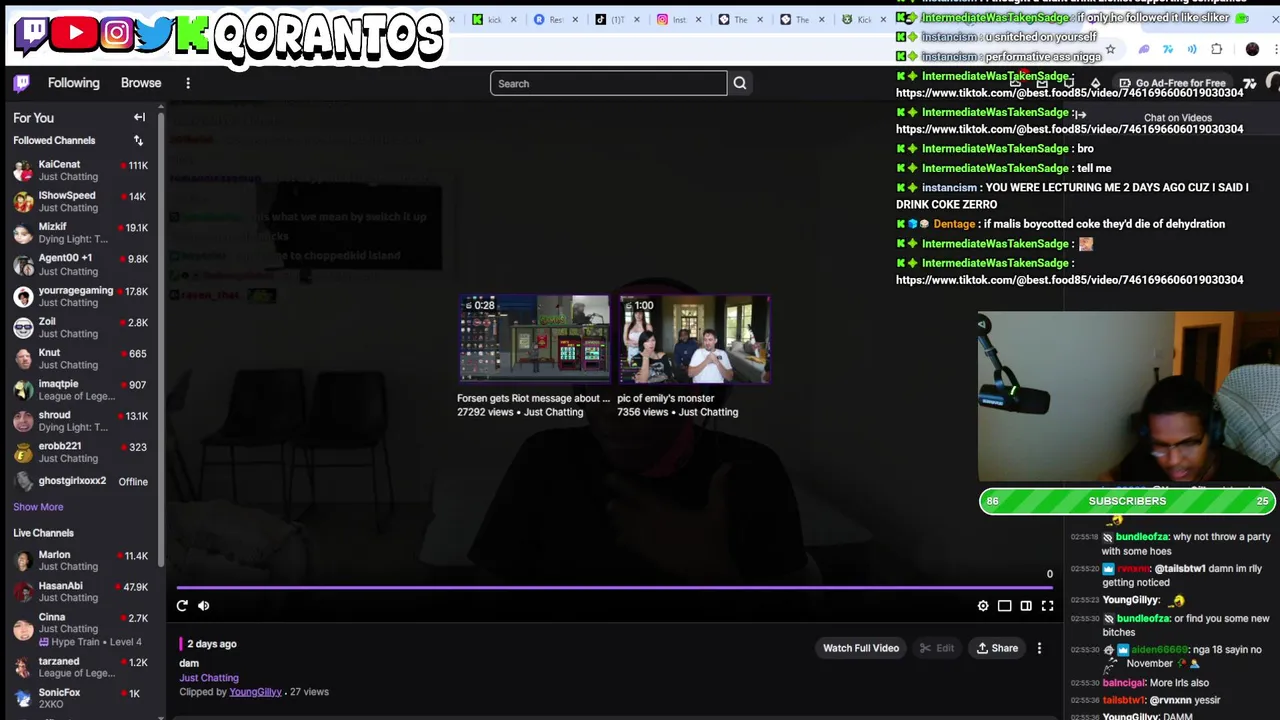Open the Browse tab
Image resolution: width=1280 pixels, height=720 pixels.
point(141,83)
